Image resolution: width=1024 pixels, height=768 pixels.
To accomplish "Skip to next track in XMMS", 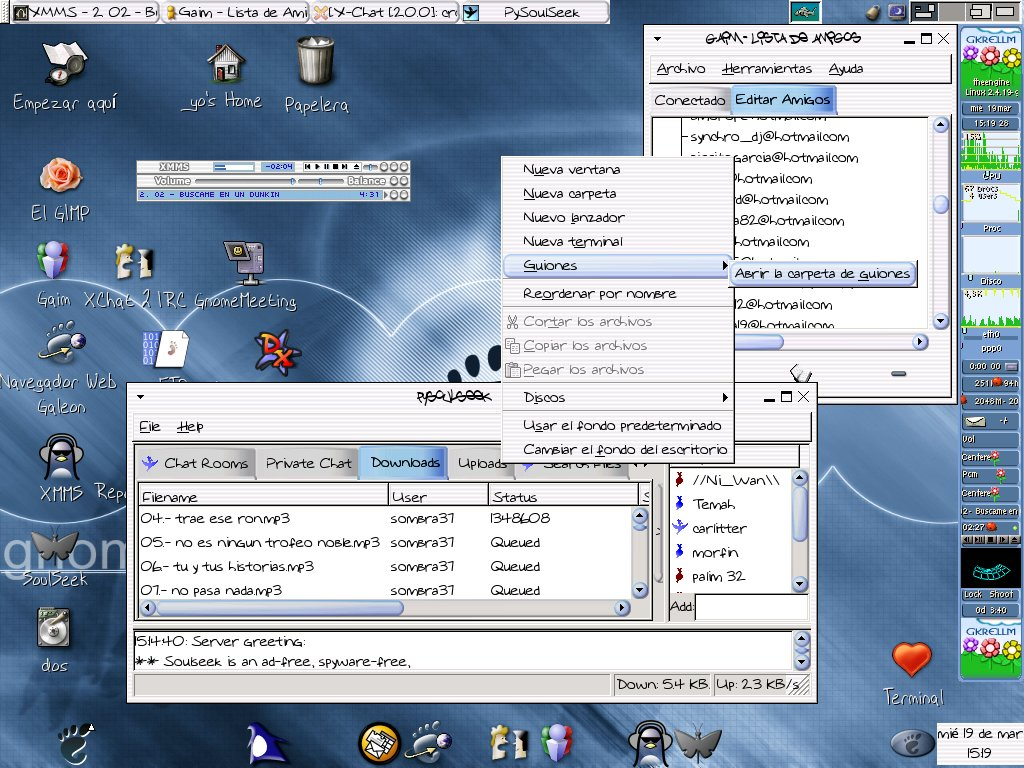I will (345, 167).
